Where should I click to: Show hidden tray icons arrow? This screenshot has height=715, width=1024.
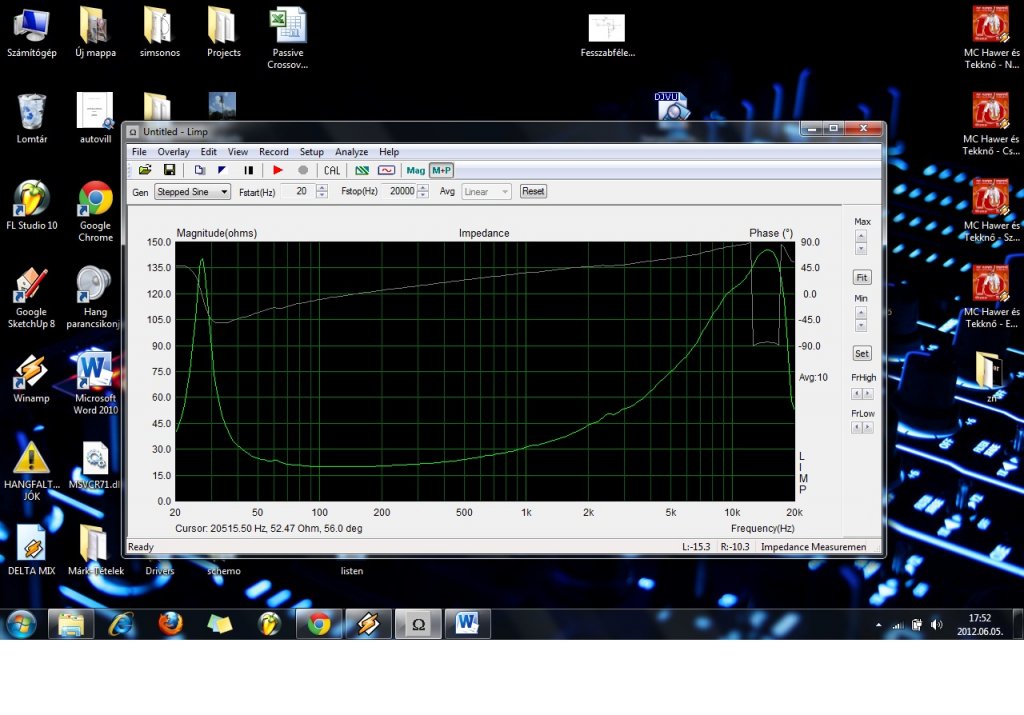879,625
